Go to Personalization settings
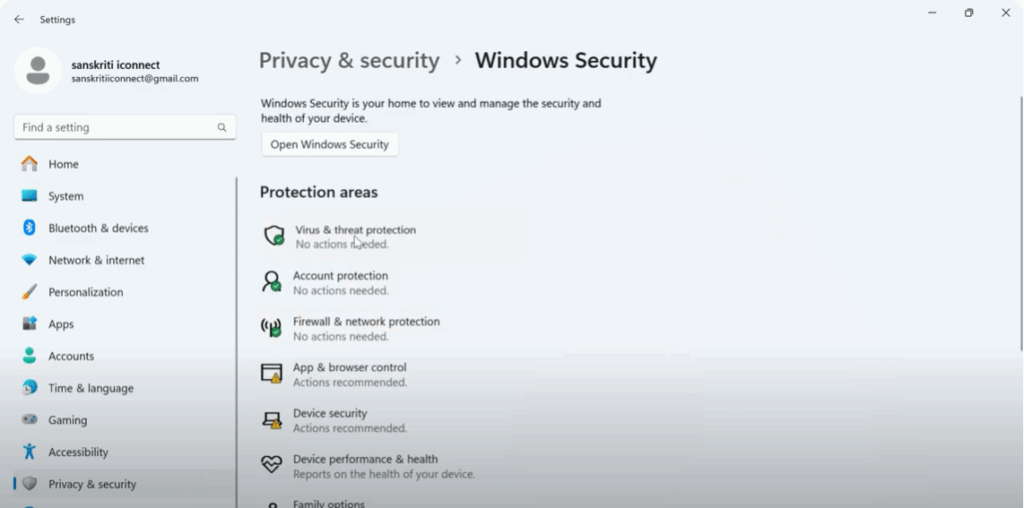Screen dimensions: 1024x508 tap(86, 292)
